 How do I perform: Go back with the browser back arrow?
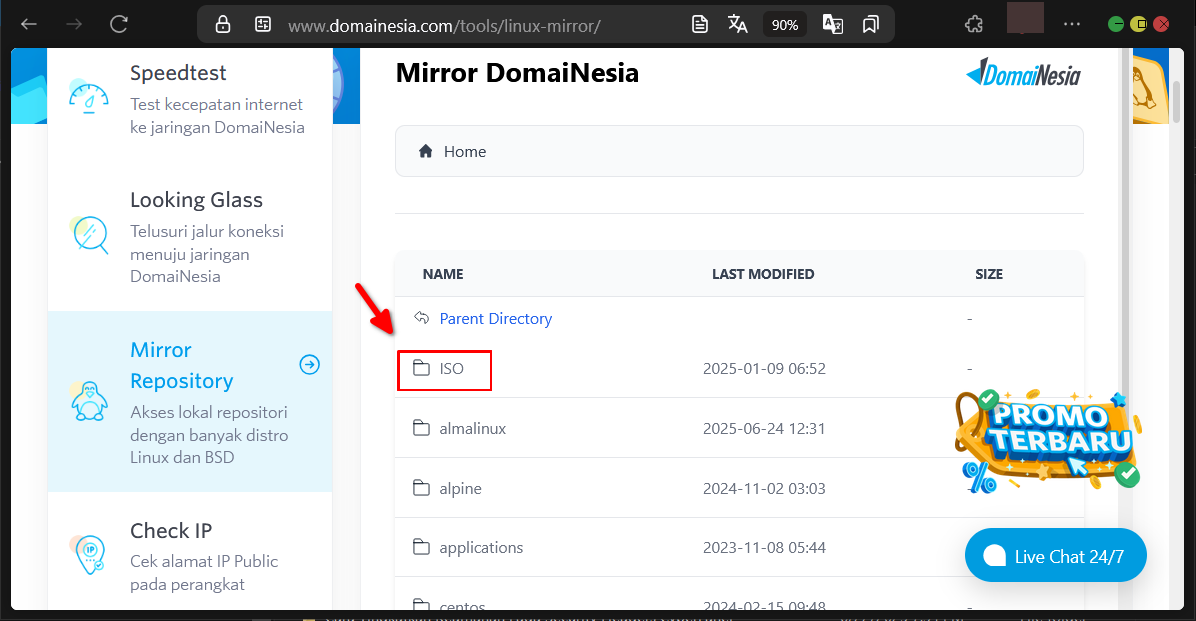point(29,24)
